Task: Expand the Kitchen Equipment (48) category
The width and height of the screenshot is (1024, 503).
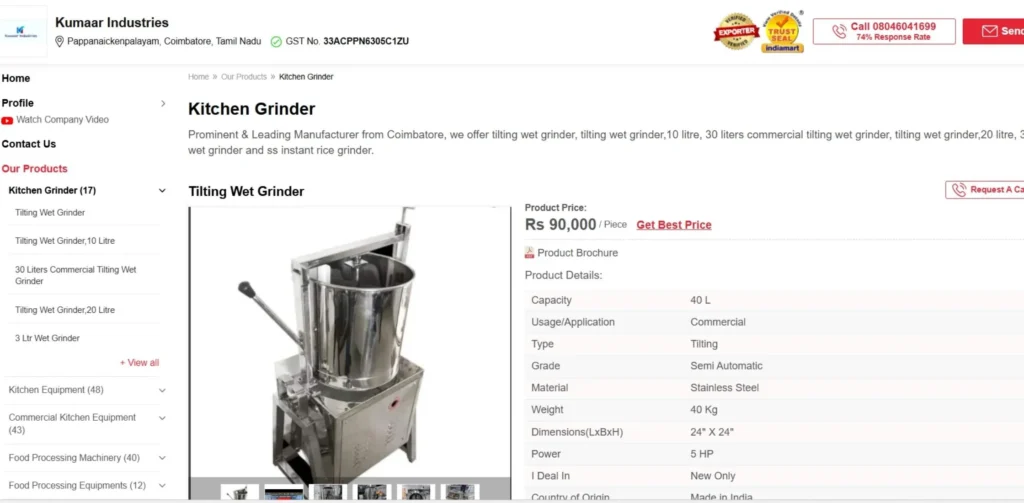Action: (x=163, y=390)
